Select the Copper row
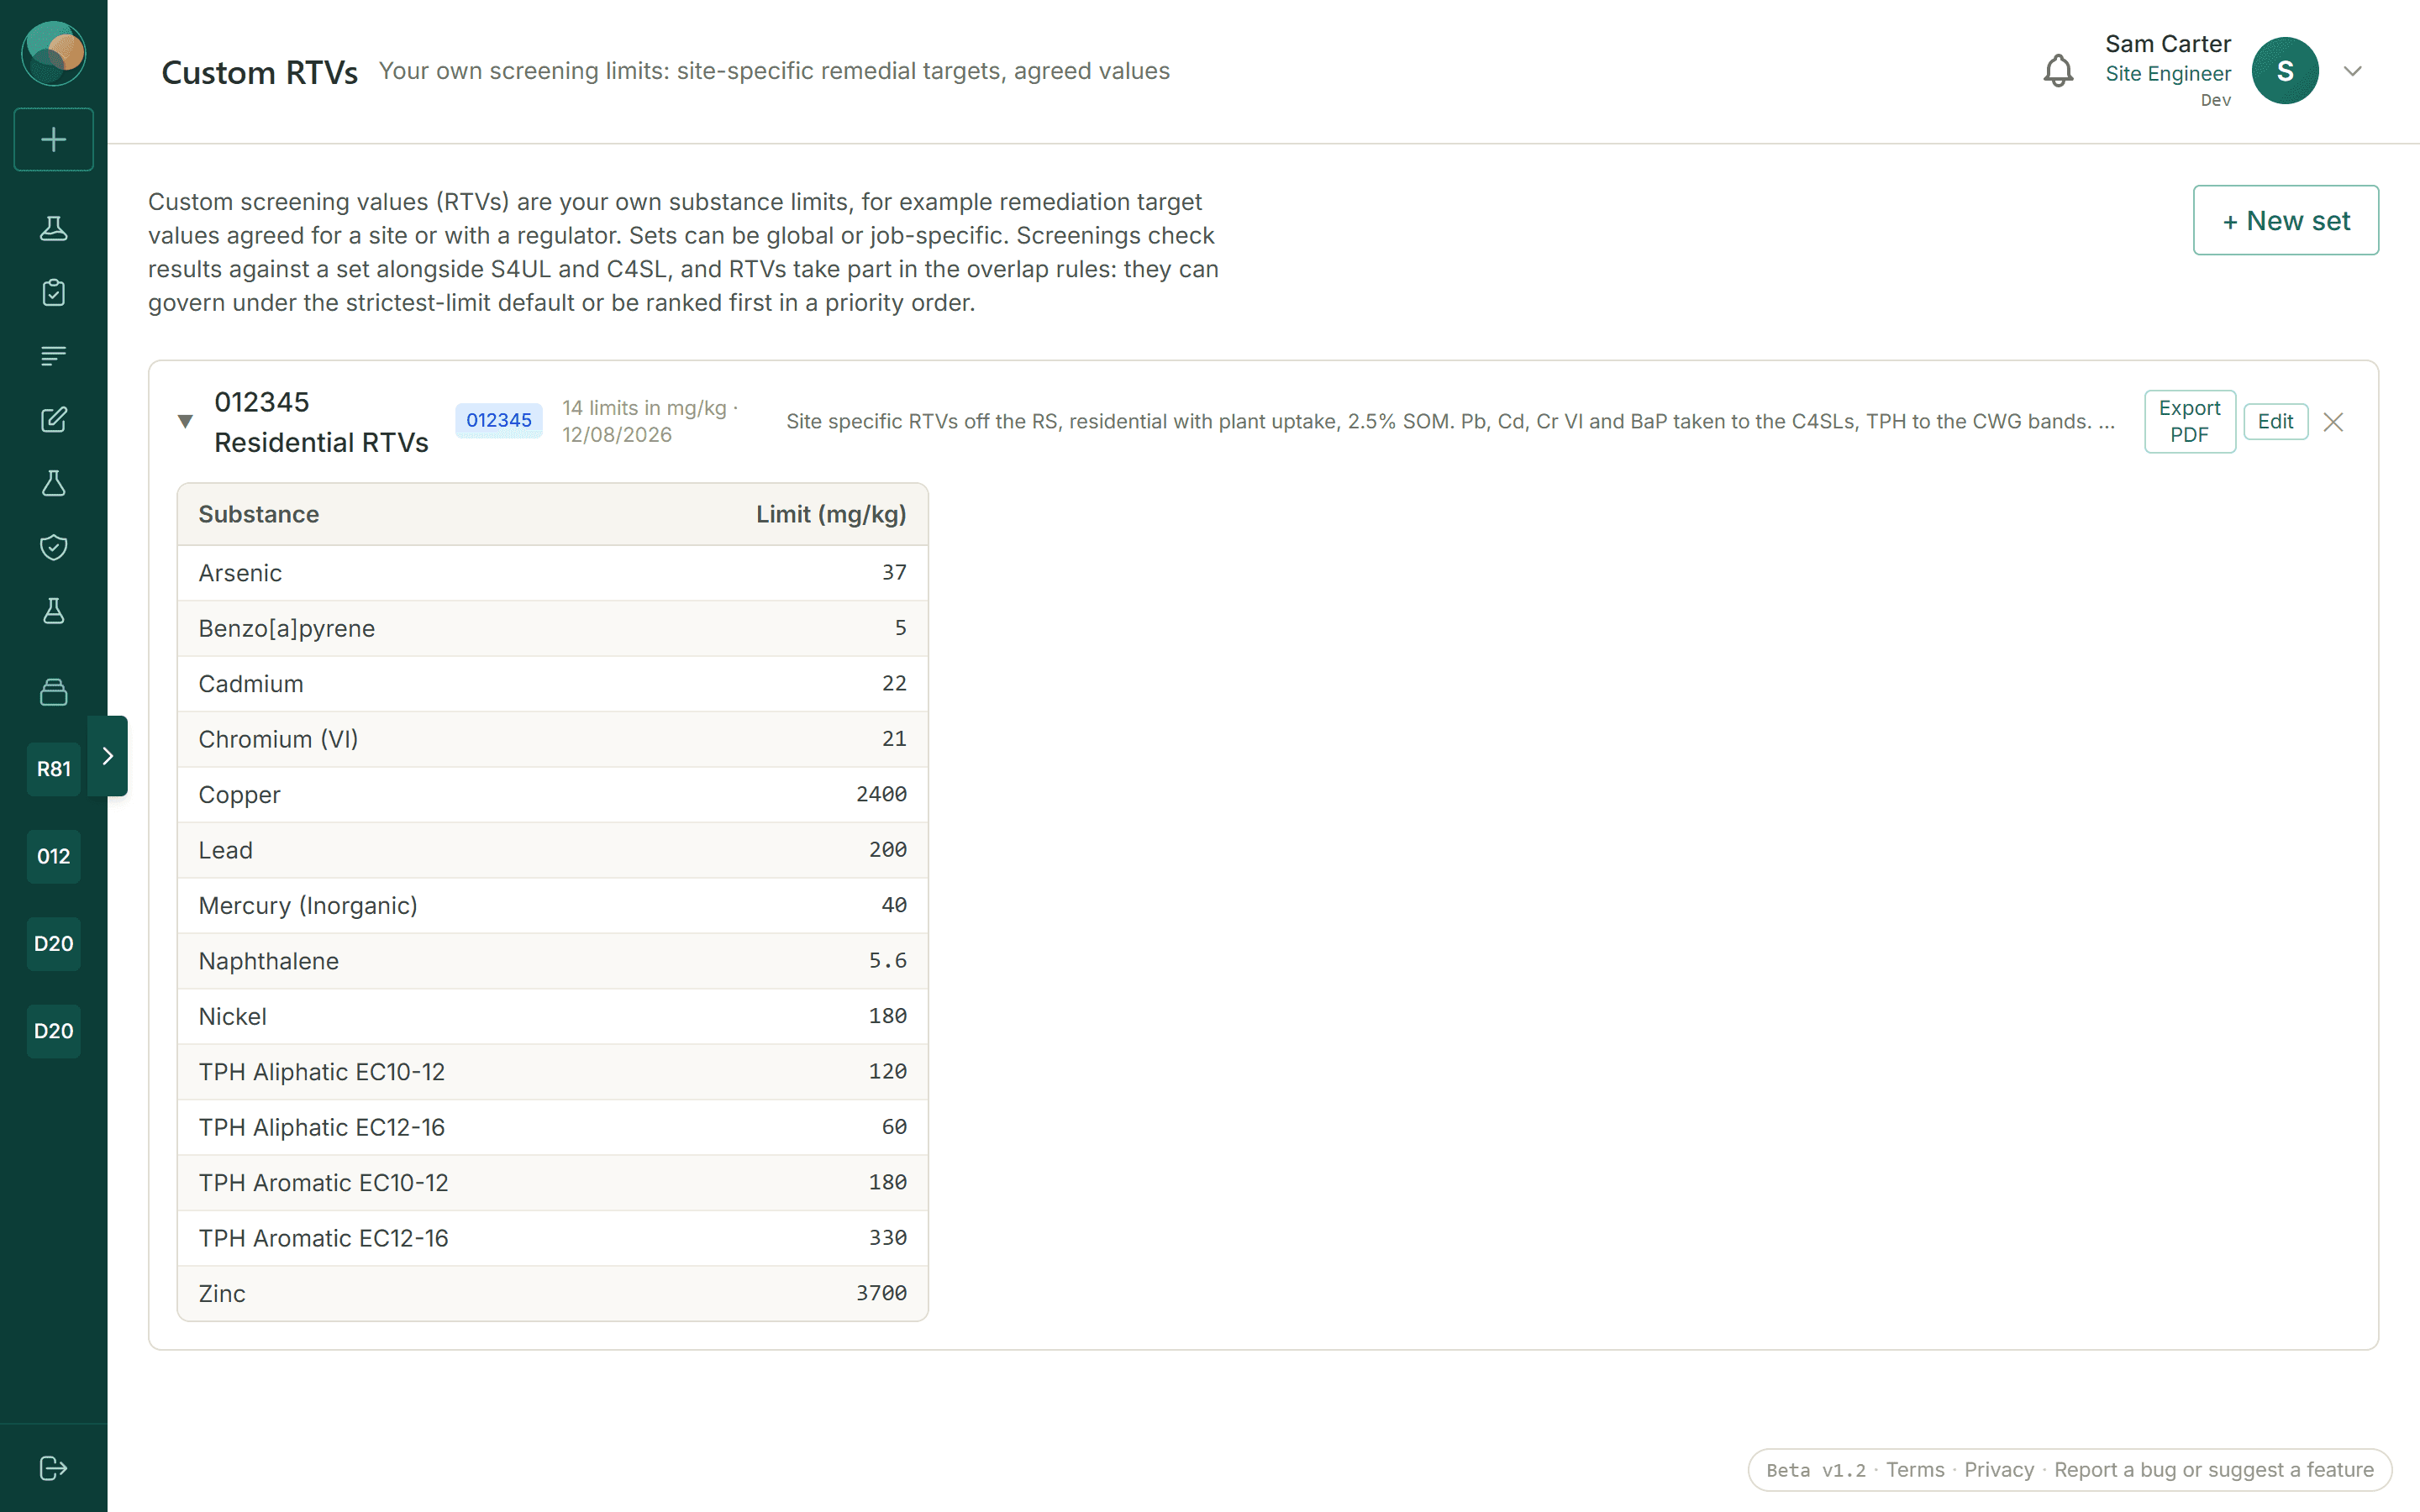Image resolution: width=2420 pixels, height=1512 pixels. point(552,795)
